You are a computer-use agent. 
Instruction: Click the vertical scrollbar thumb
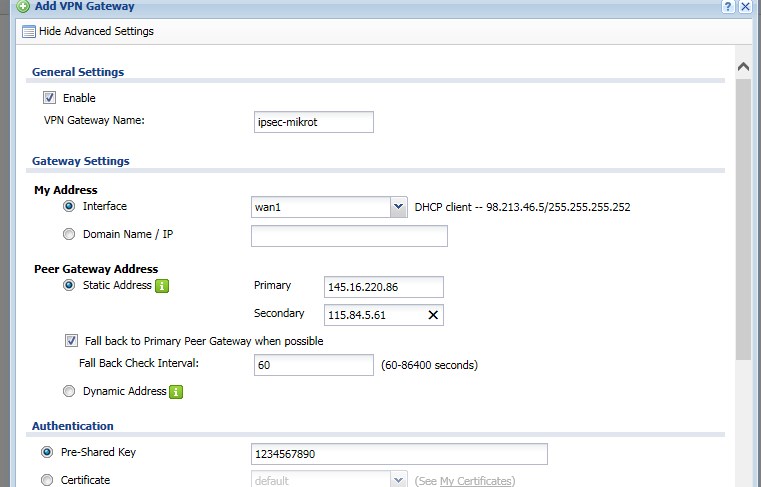[743, 219]
